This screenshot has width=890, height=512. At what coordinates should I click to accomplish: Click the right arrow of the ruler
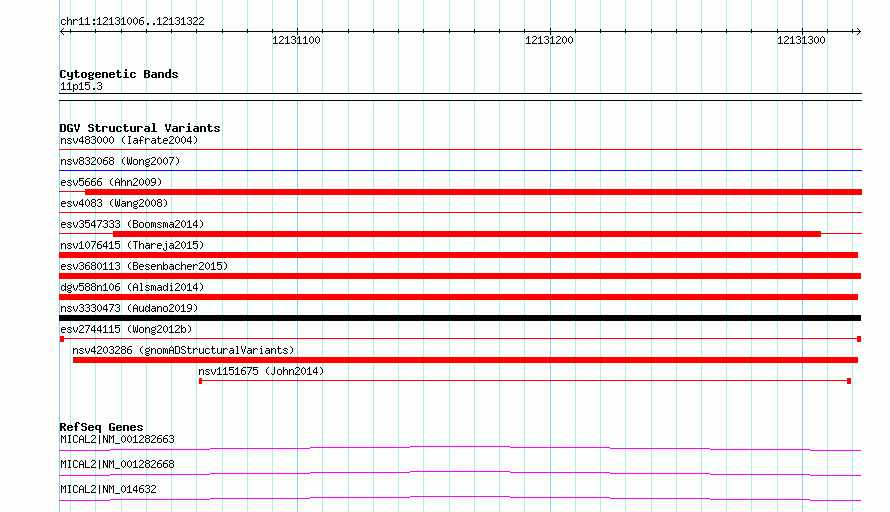(858, 31)
